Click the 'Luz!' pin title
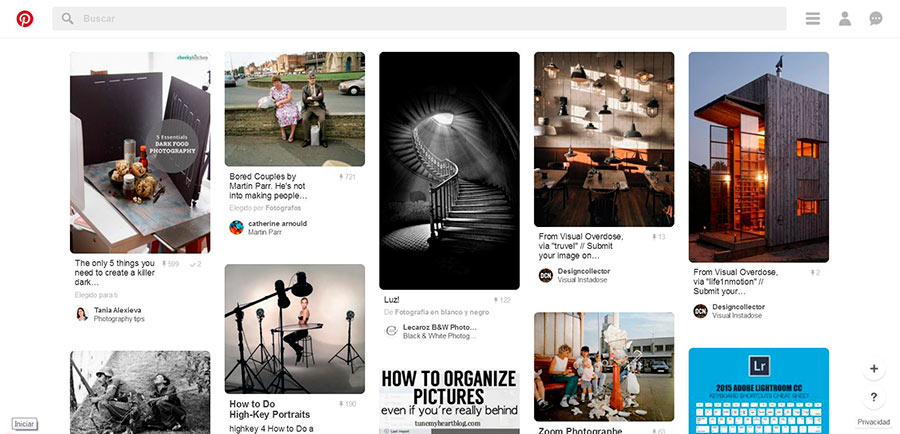900x434 pixels. click(391, 300)
